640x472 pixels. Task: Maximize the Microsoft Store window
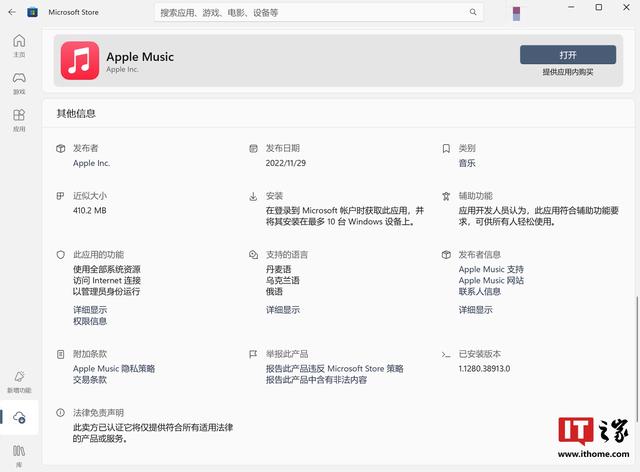pyautogui.click(x=599, y=7)
